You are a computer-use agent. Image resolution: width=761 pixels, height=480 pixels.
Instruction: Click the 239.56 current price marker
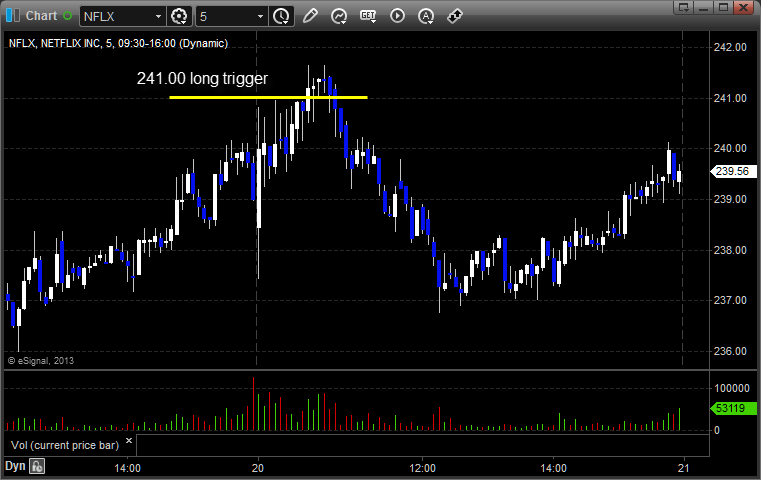pos(732,171)
